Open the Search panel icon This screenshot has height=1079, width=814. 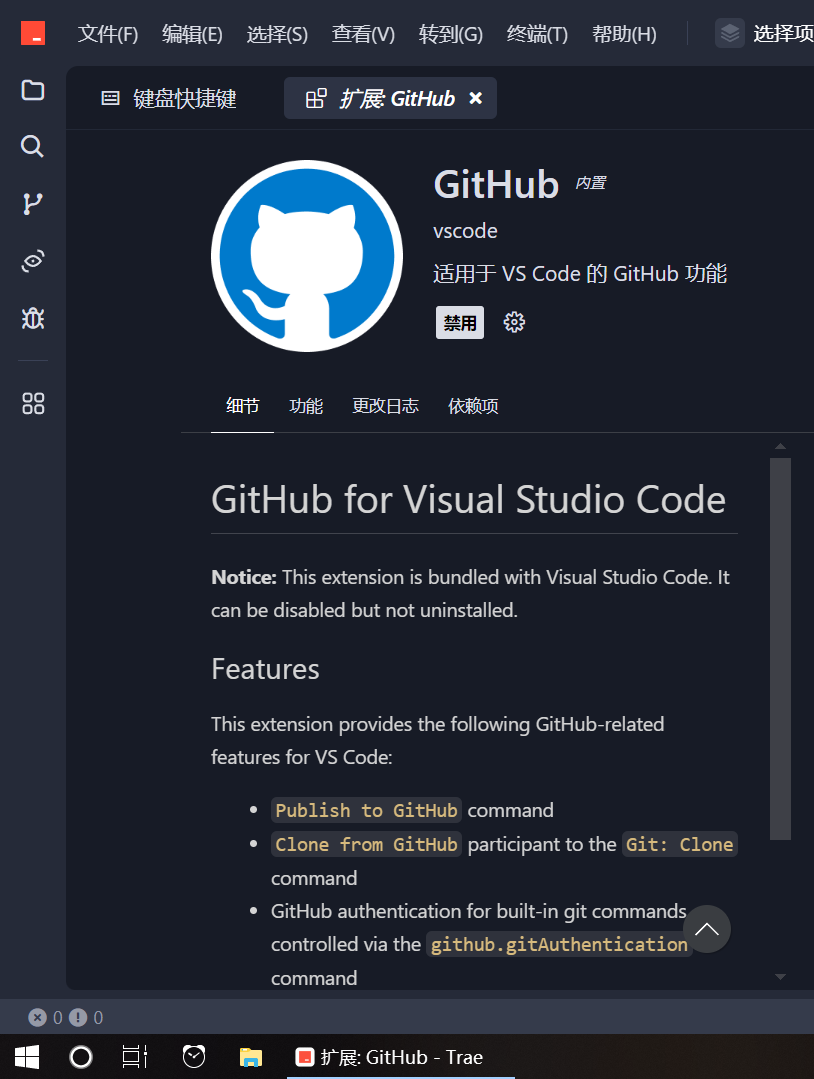pyautogui.click(x=33, y=147)
